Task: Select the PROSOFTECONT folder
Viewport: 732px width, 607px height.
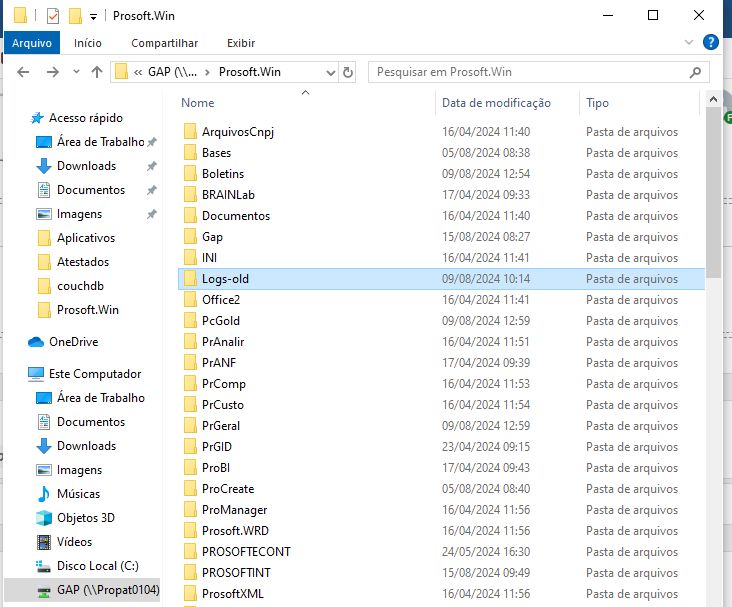Action: click(x=246, y=552)
